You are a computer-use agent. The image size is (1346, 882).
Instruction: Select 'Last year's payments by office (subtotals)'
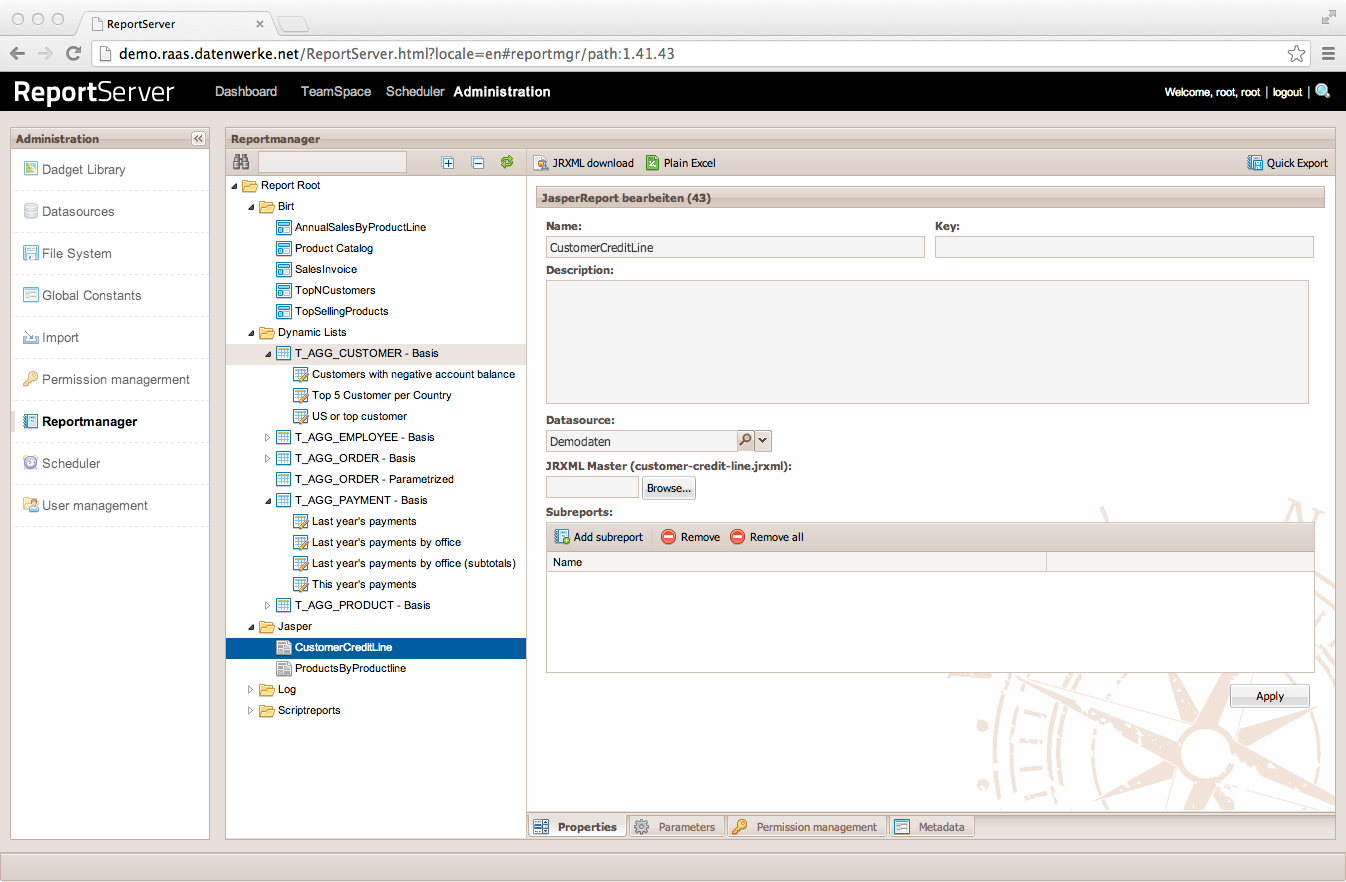point(414,563)
